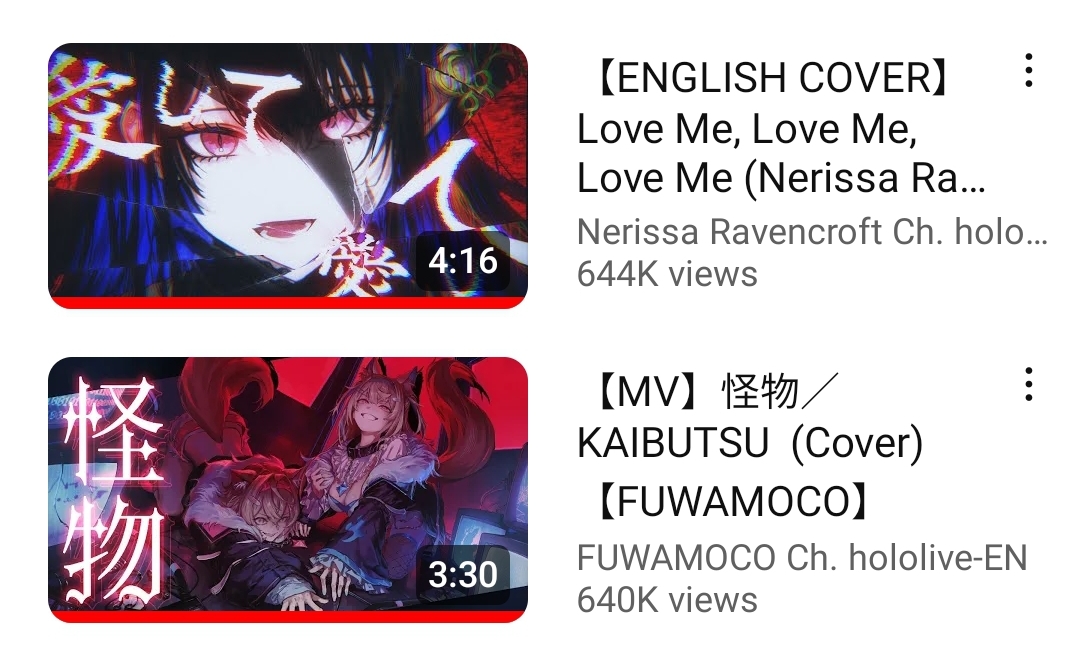This screenshot has width=1080, height=654.
Task: Open the options menu for the FUWAMOCO KAIBUTSU video
Action: coord(1028,384)
